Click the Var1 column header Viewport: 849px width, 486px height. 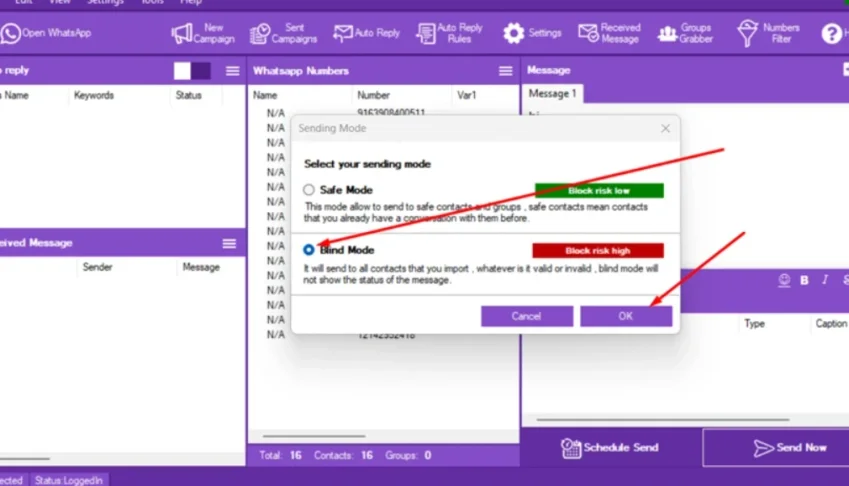(467, 95)
